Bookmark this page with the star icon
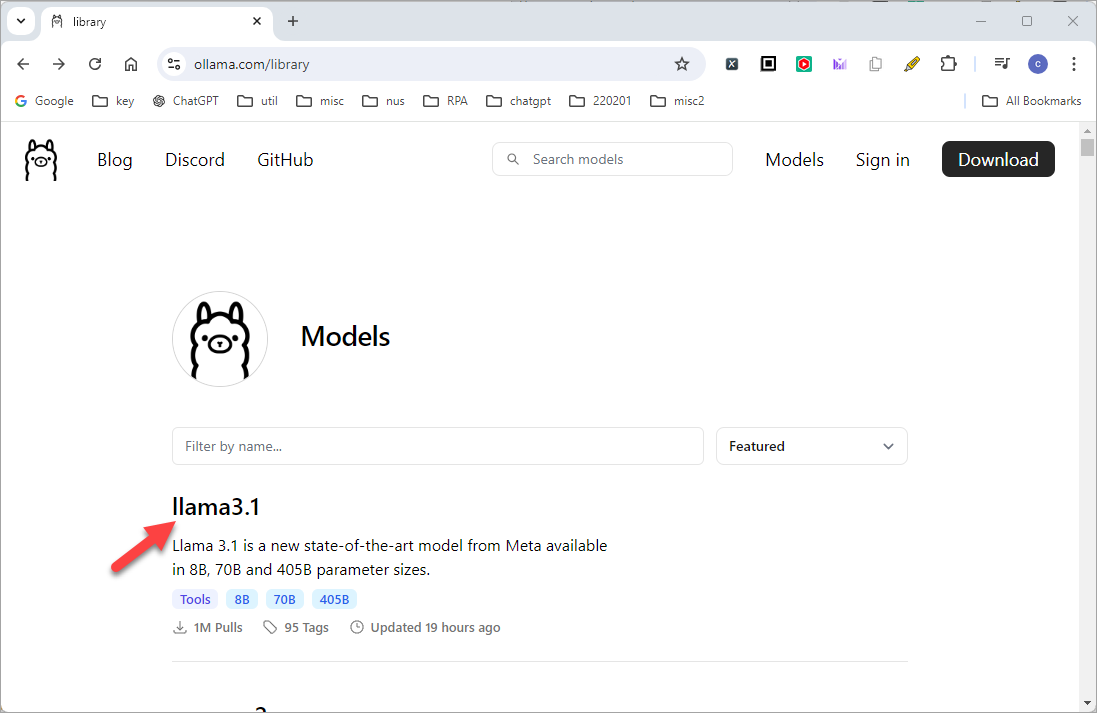 tap(681, 64)
